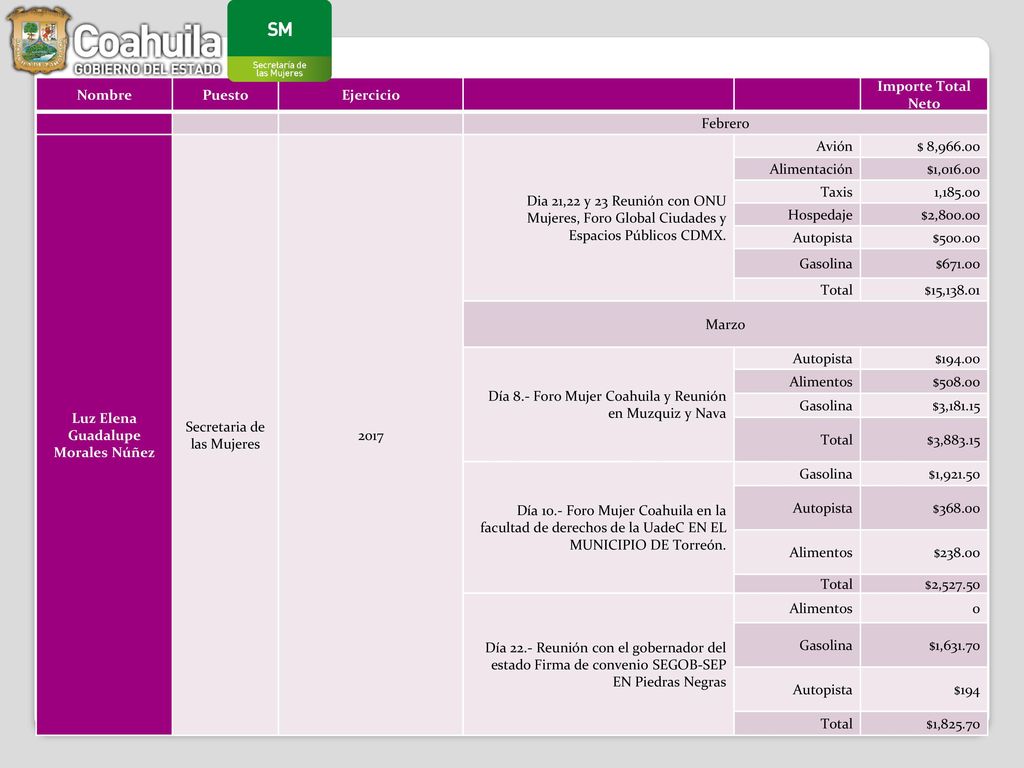Viewport: 1024px width, 768px height.
Task: Click the Ejercicio column header
Action: (x=370, y=95)
